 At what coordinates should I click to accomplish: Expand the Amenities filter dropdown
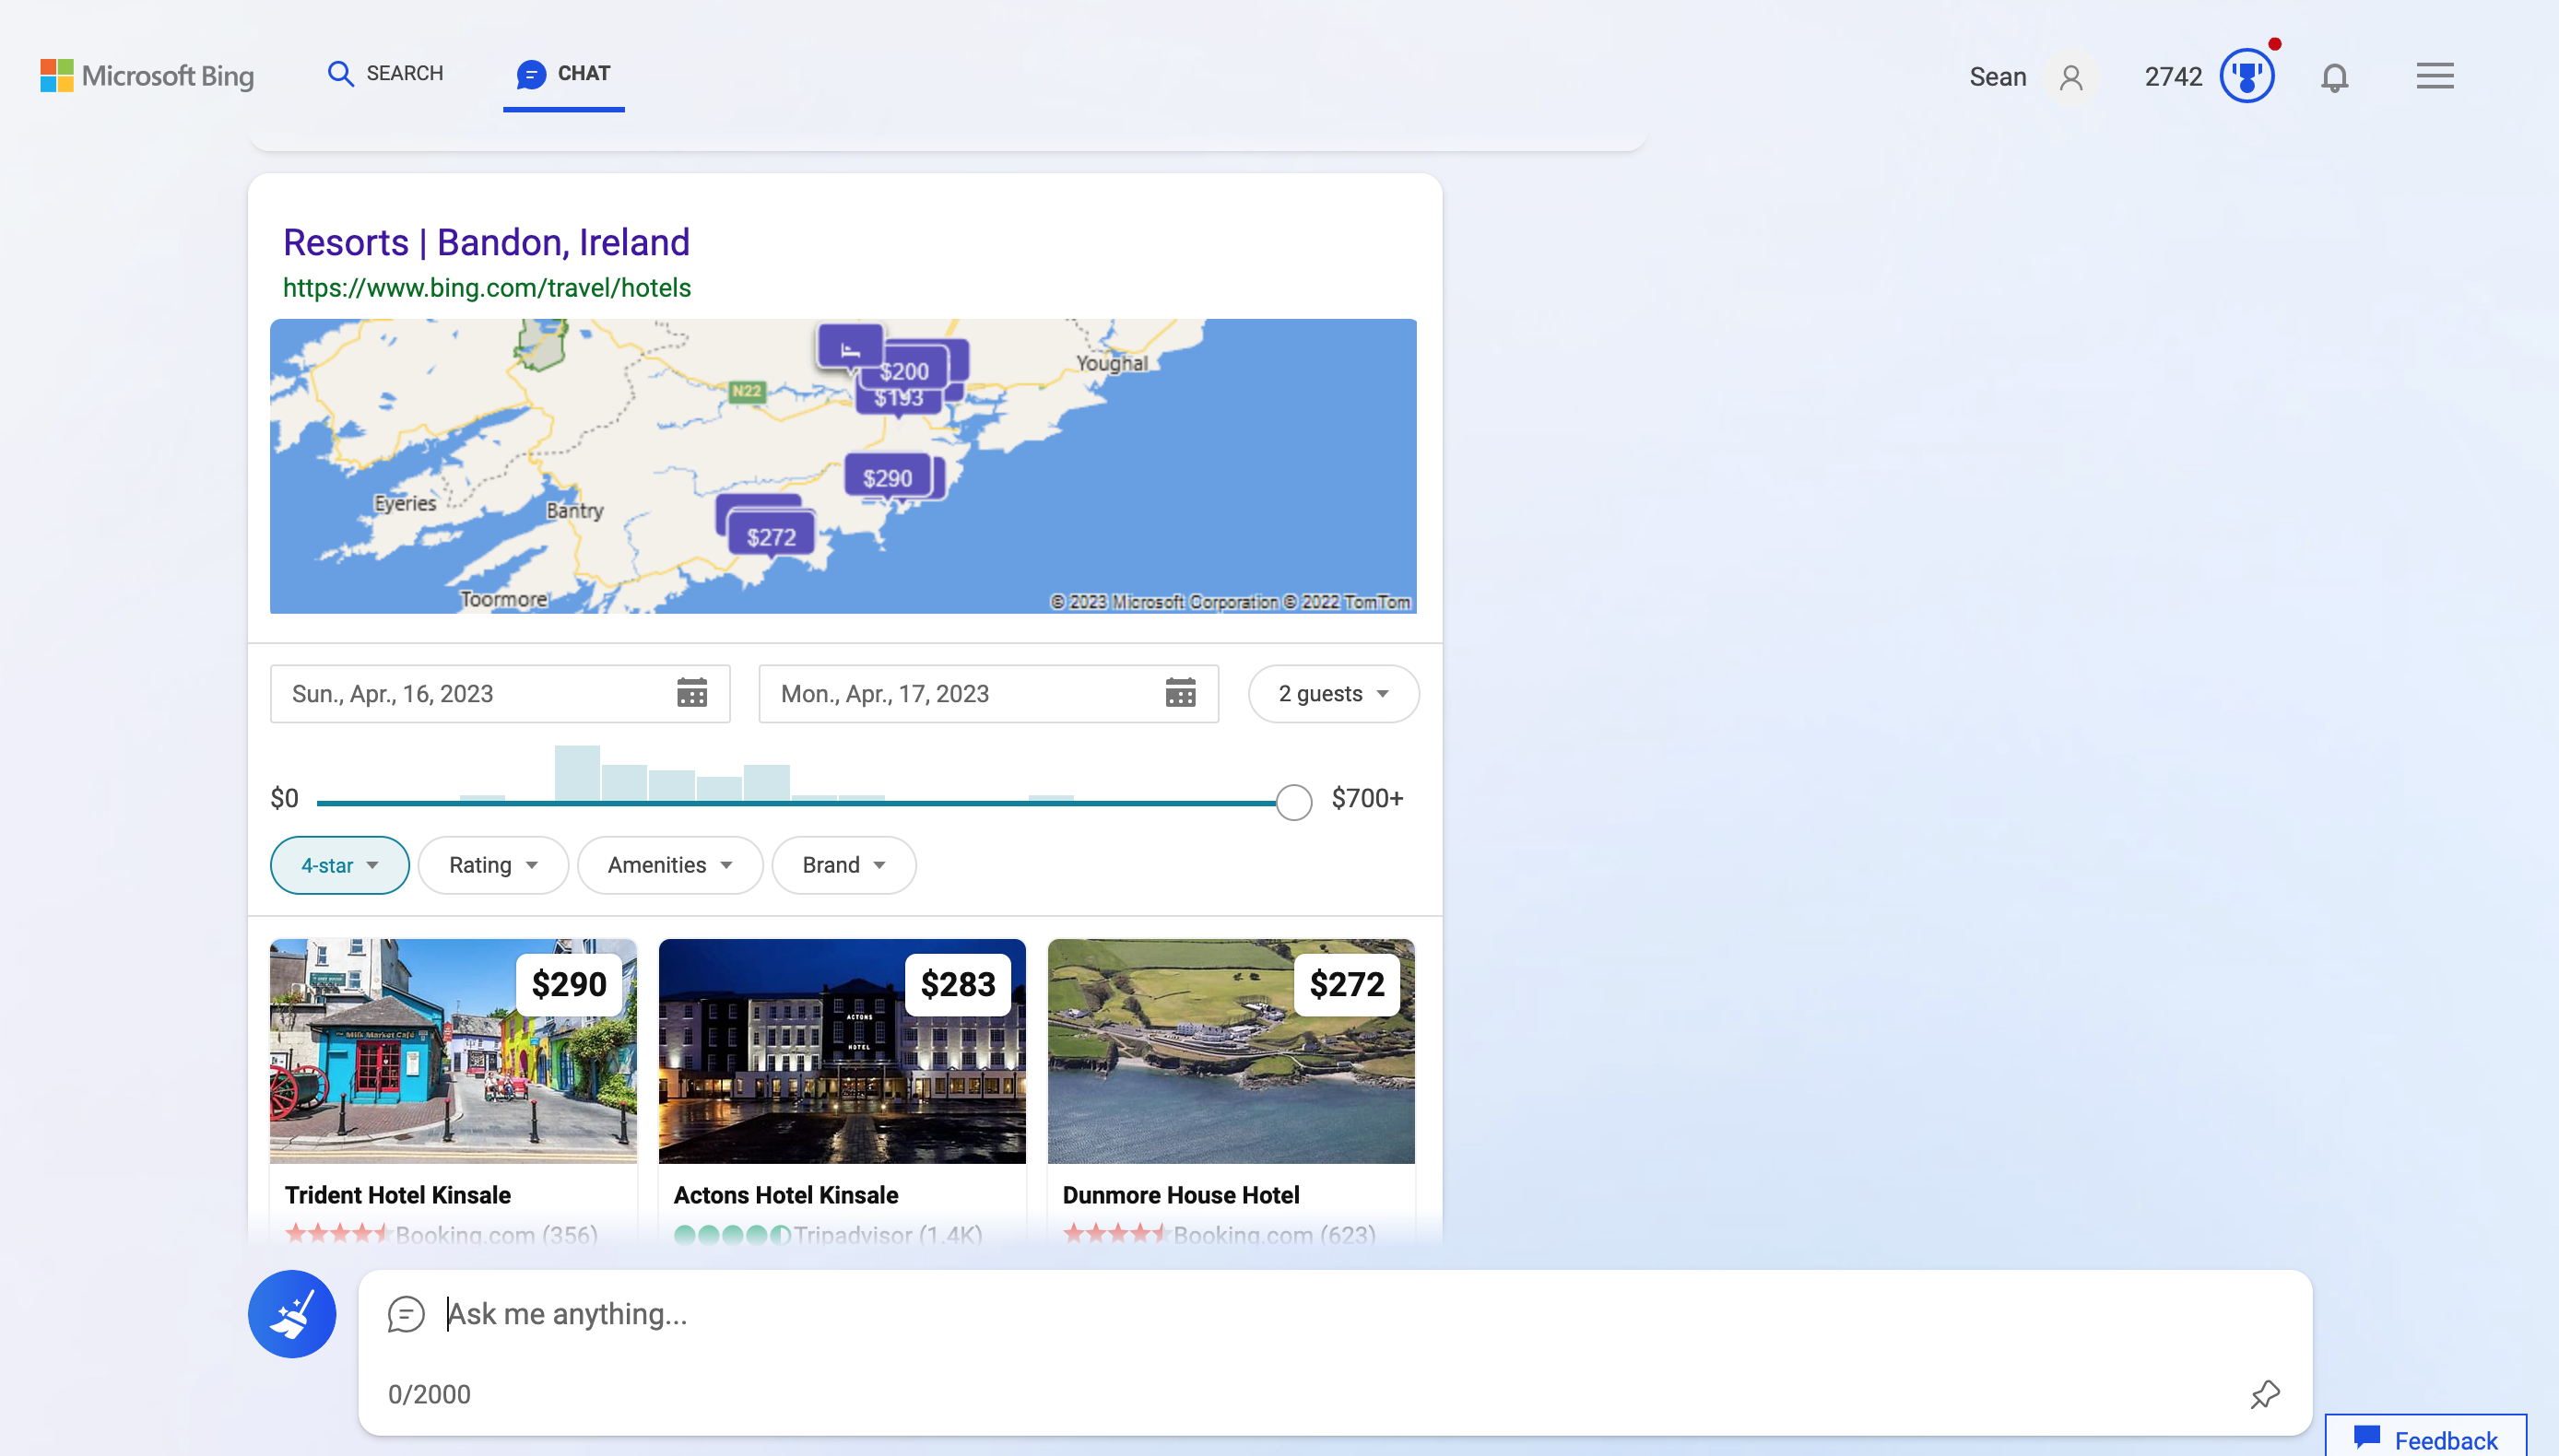[x=670, y=865]
